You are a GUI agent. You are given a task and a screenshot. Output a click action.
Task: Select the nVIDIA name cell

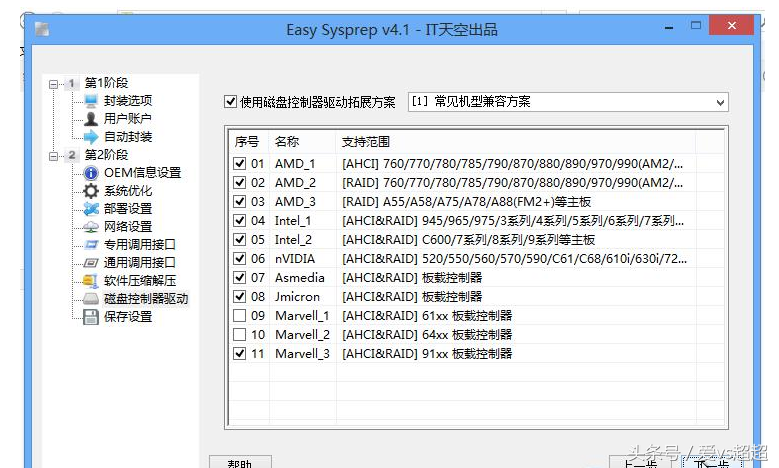click(295, 258)
